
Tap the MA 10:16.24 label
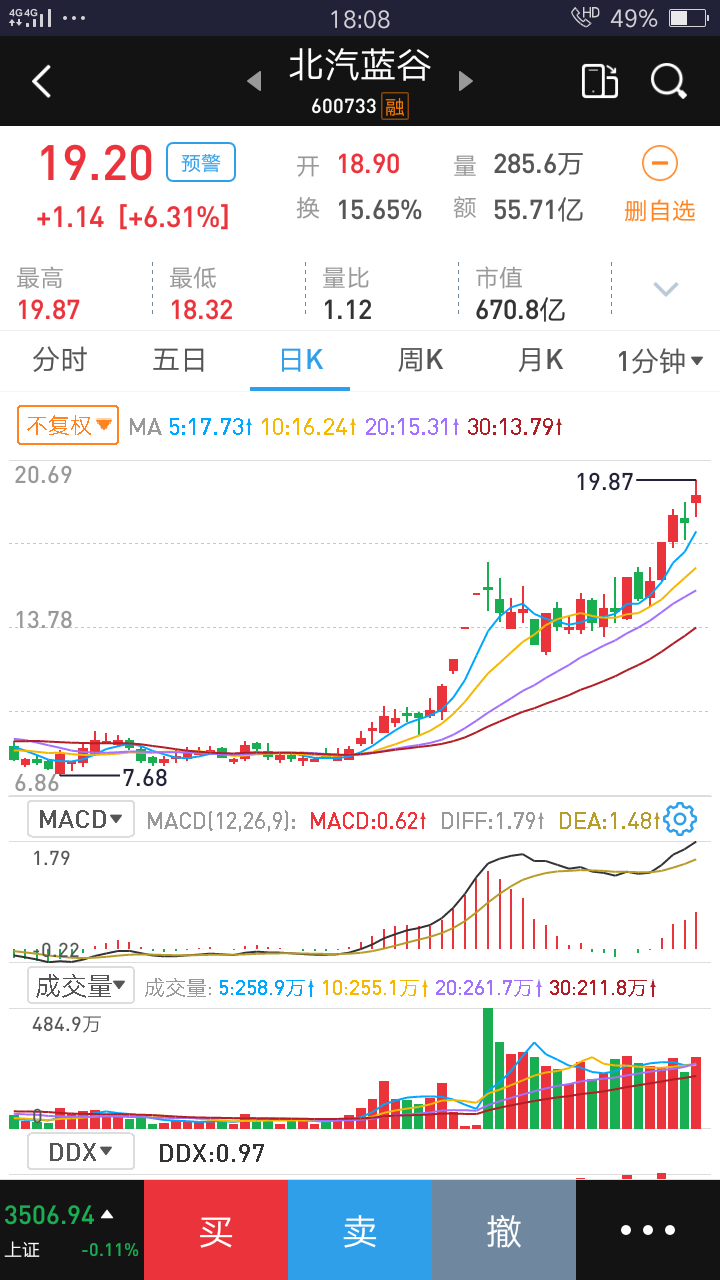click(x=309, y=427)
